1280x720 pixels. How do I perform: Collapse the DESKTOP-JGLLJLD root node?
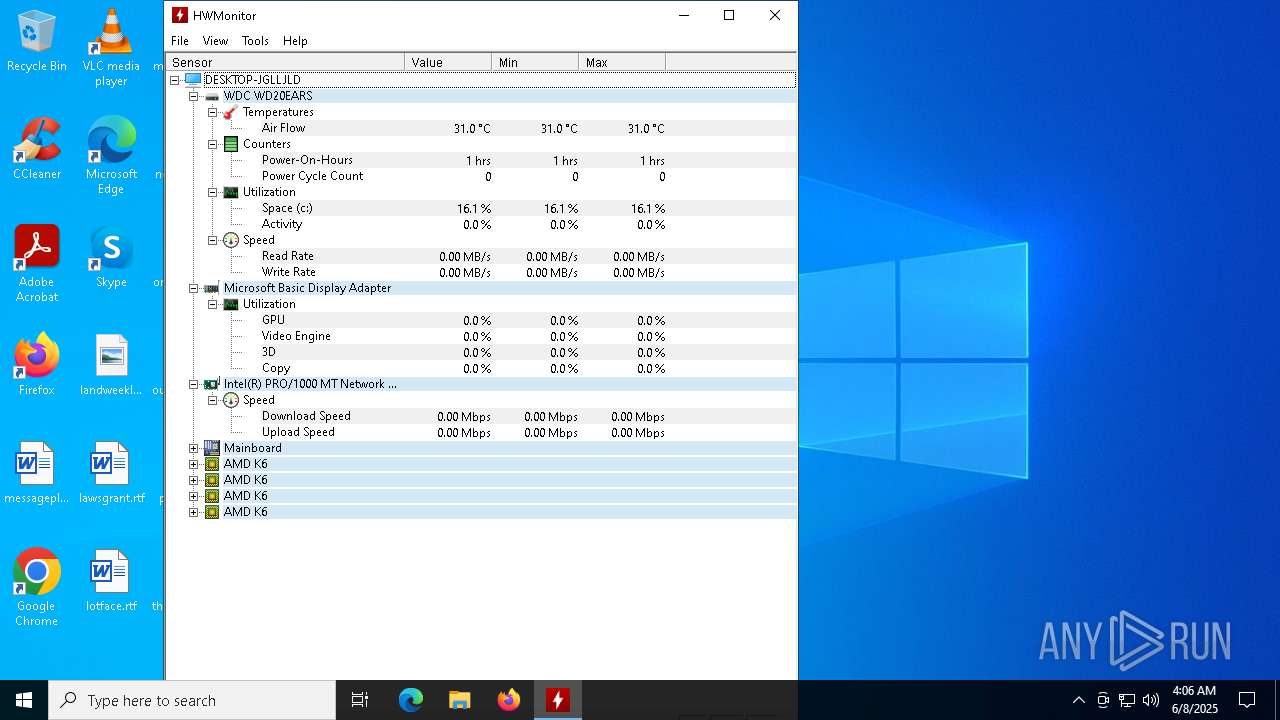174,80
